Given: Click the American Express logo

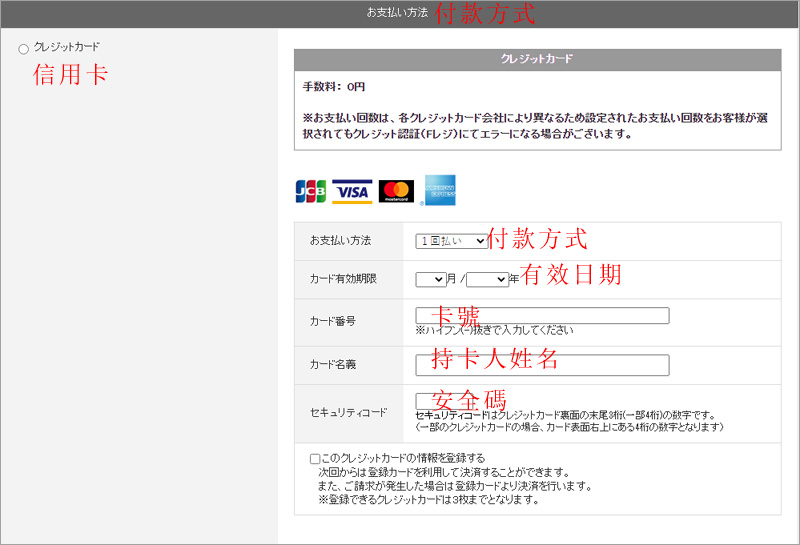Looking at the screenshot, I should click(440, 190).
